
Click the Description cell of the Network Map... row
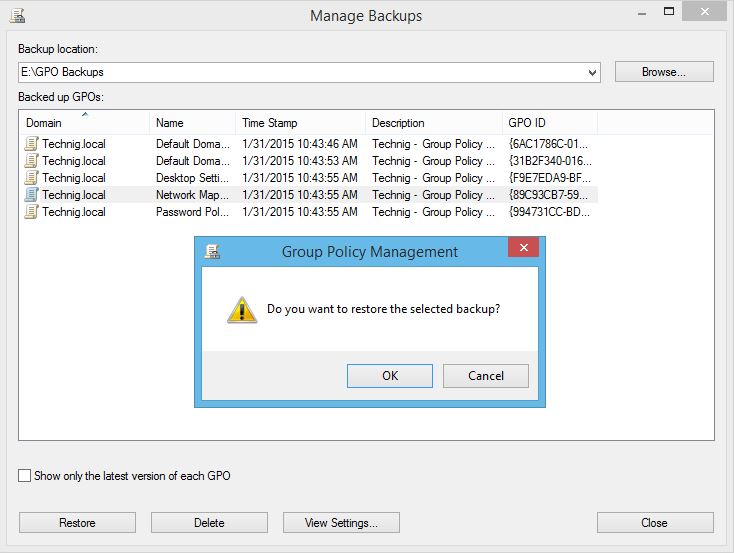[x=433, y=195]
